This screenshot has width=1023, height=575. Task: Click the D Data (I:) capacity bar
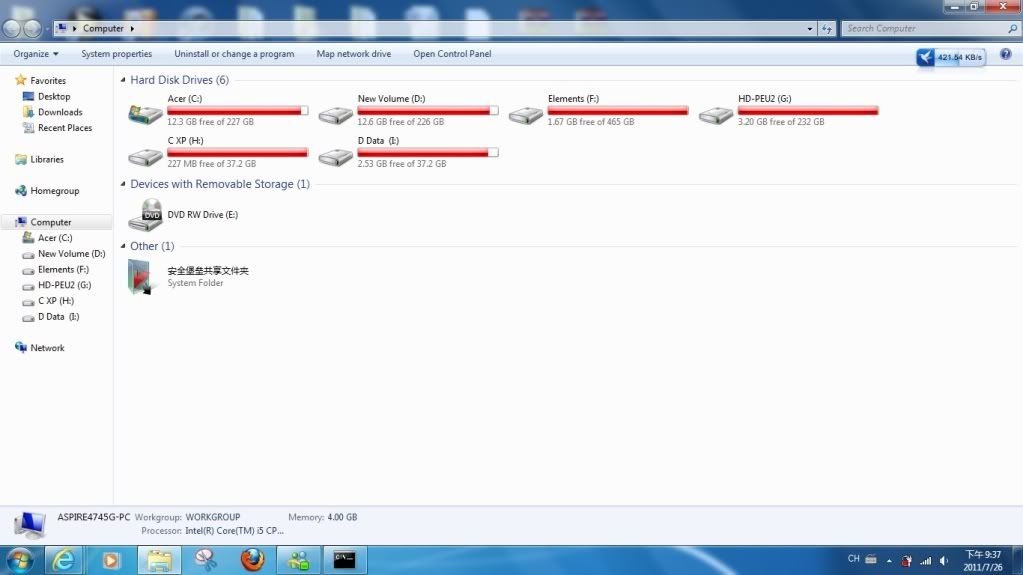tap(427, 152)
